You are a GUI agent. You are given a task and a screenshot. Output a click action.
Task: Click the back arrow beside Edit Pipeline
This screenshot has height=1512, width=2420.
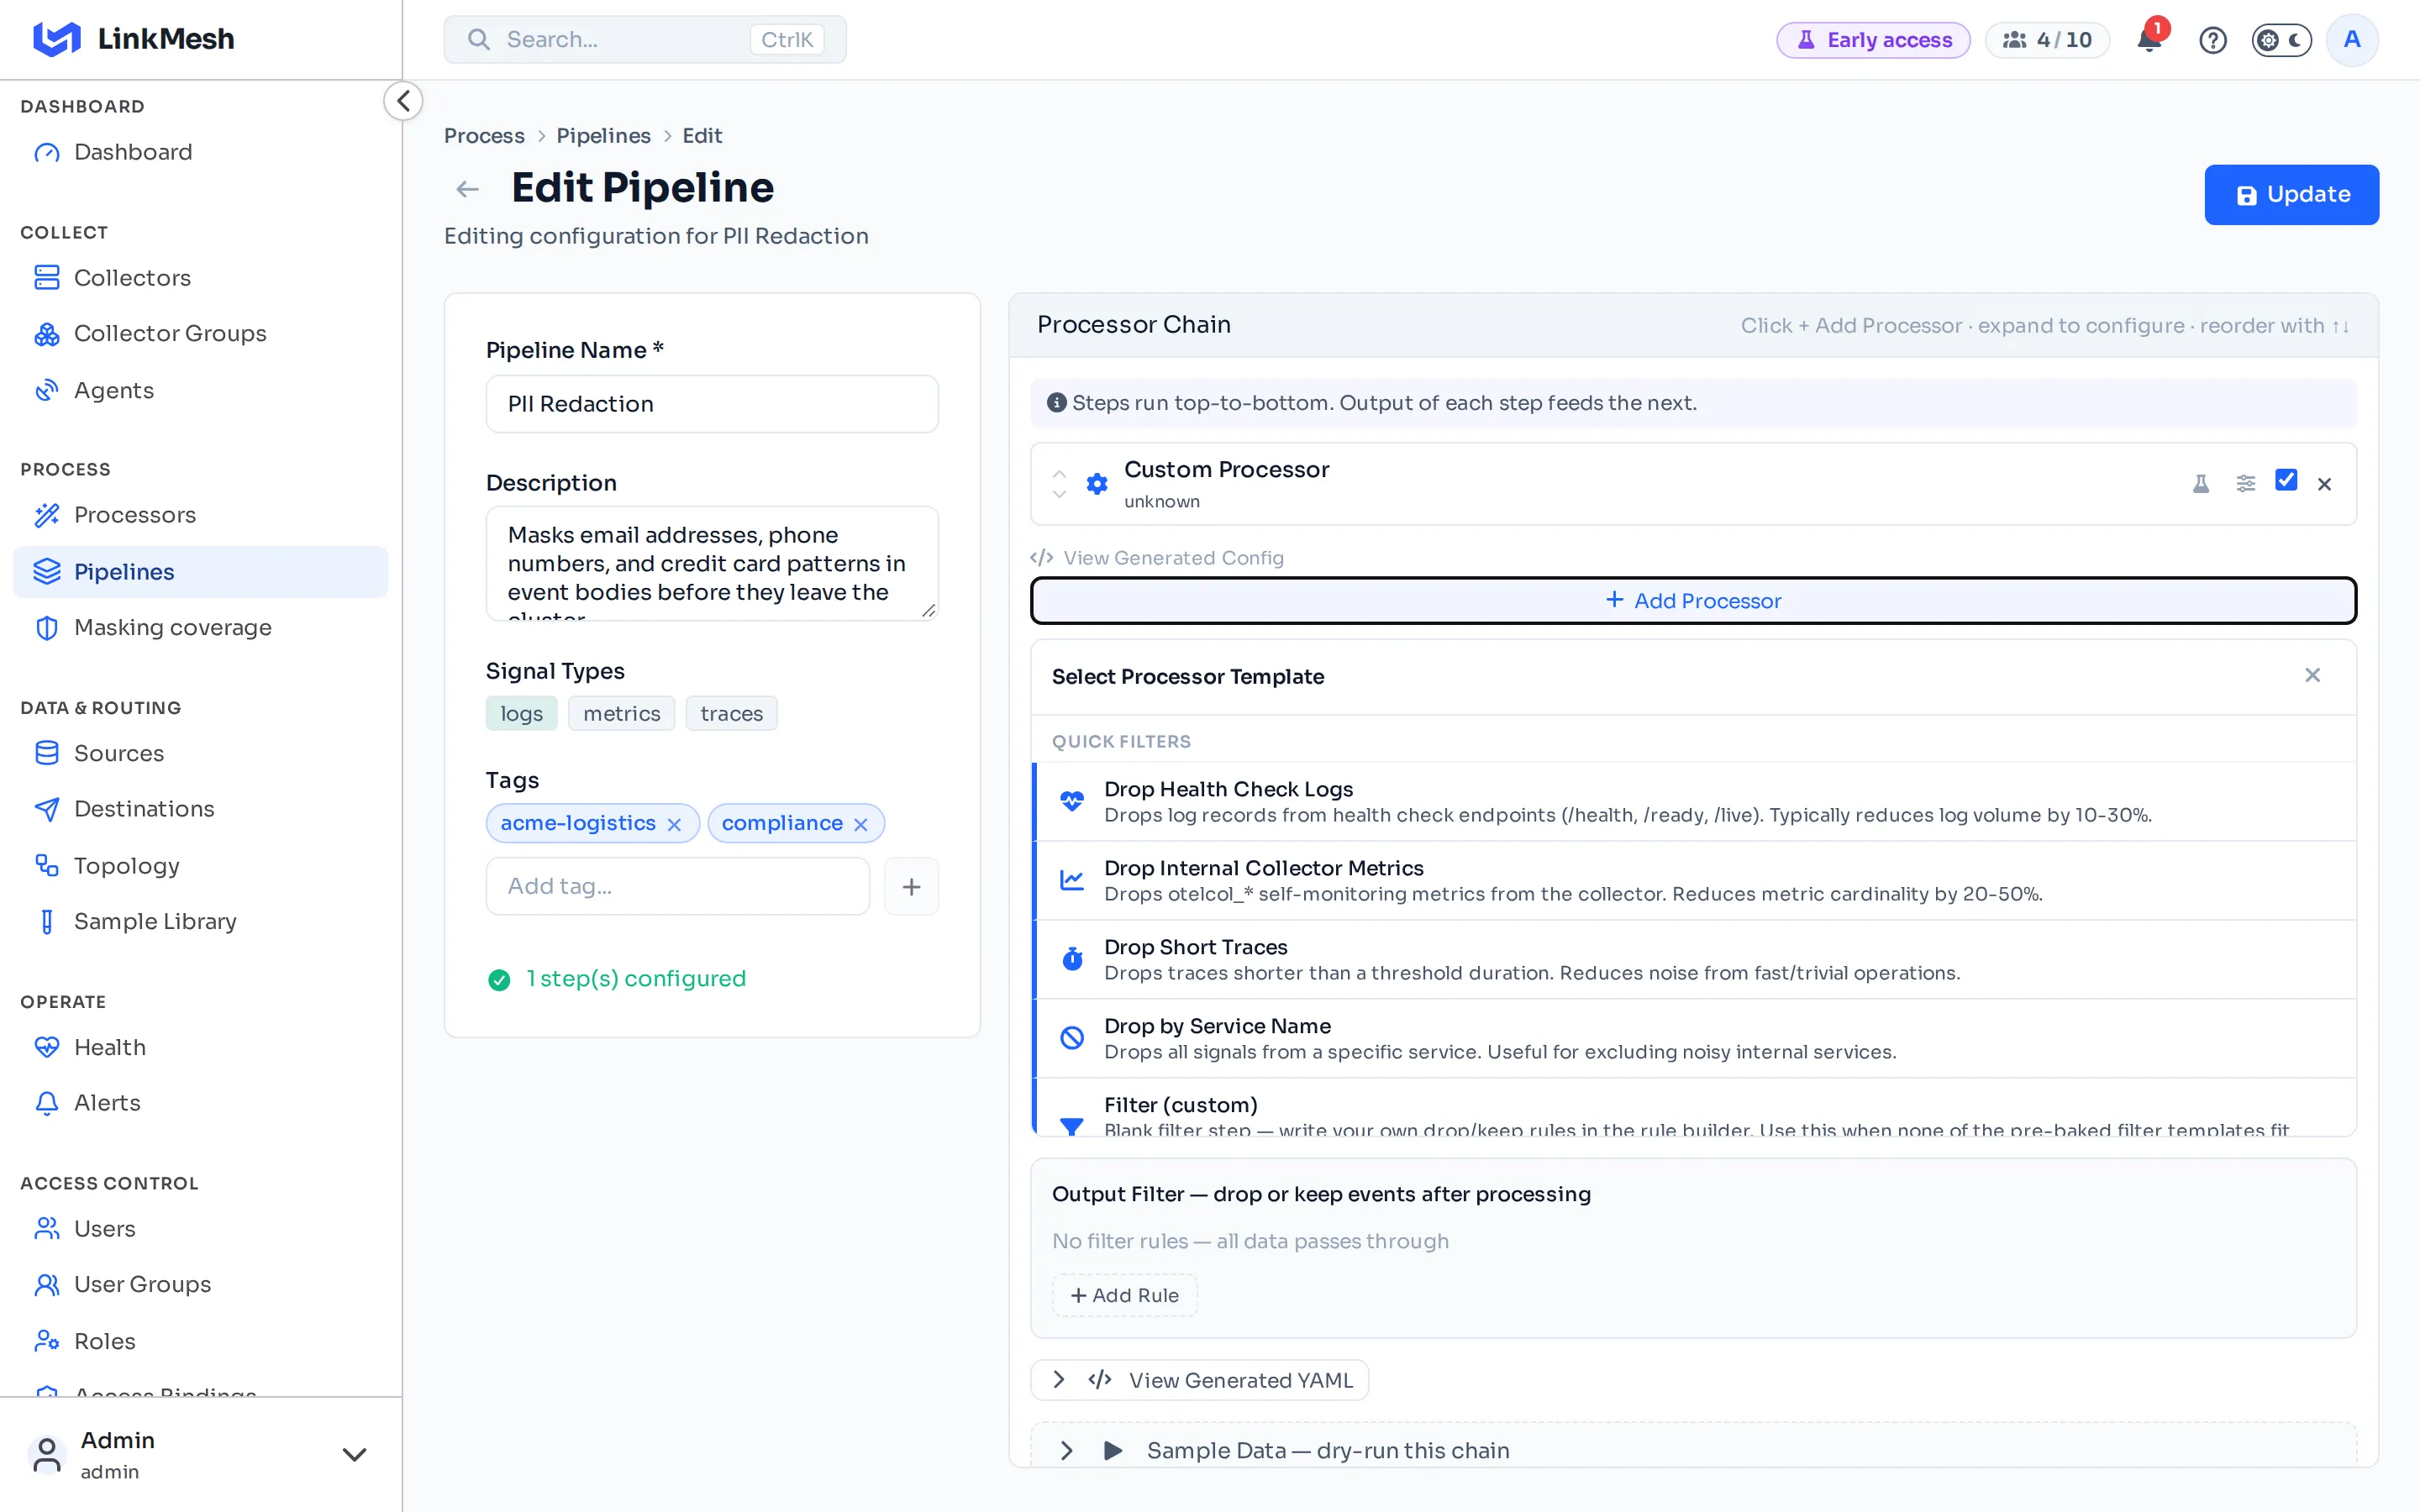(x=467, y=189)
